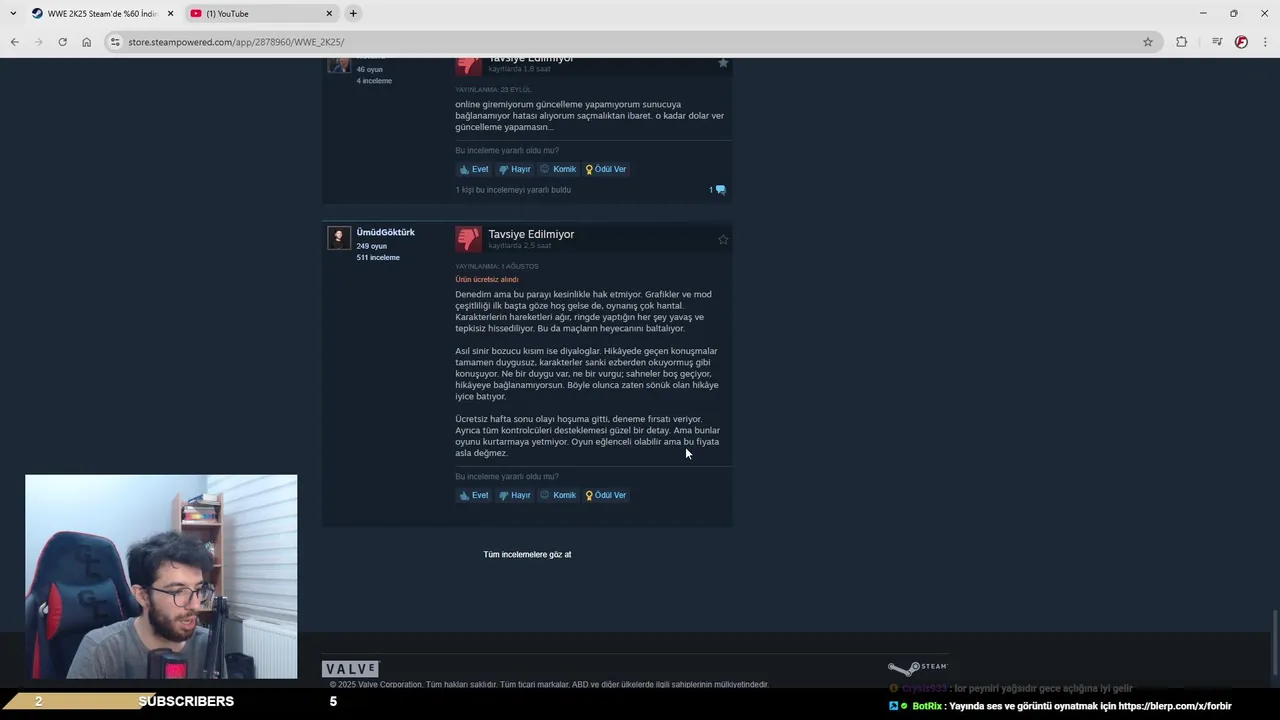This screenshot has width=1280, height=720.
Task: Click '1 kişi bu incelemeyi yararlı buldu' text
Action: [513, 190]
